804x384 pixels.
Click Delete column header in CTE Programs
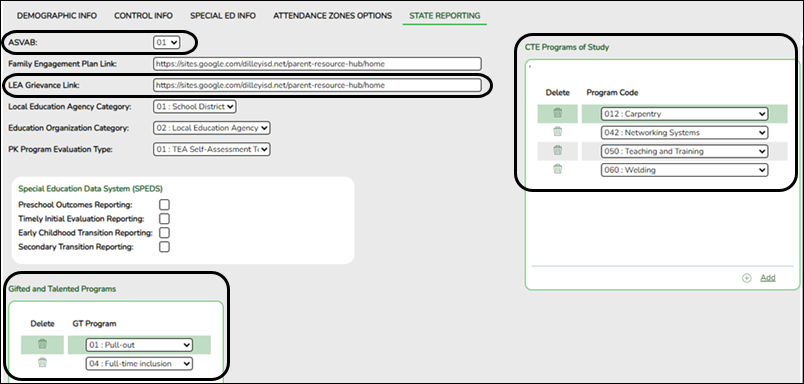click(x=557, y=93)
